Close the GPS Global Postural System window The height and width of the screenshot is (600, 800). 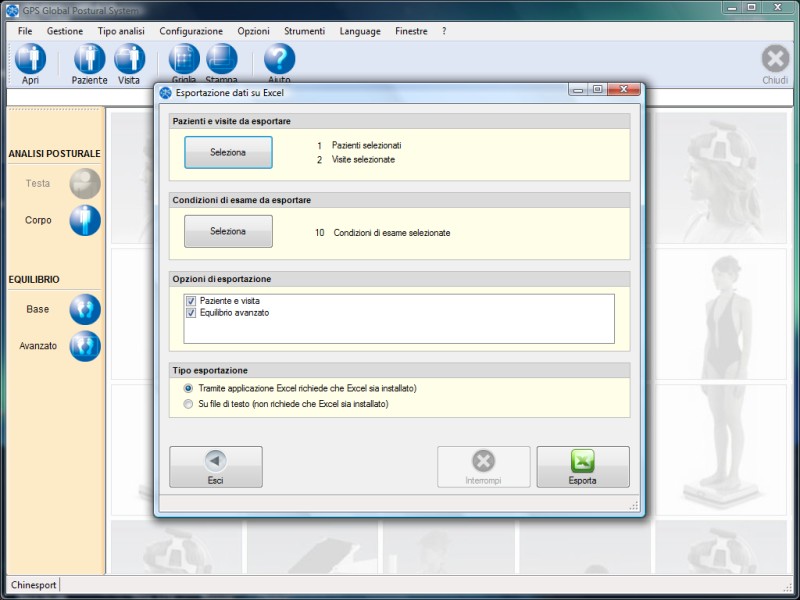tap(778, 7)
